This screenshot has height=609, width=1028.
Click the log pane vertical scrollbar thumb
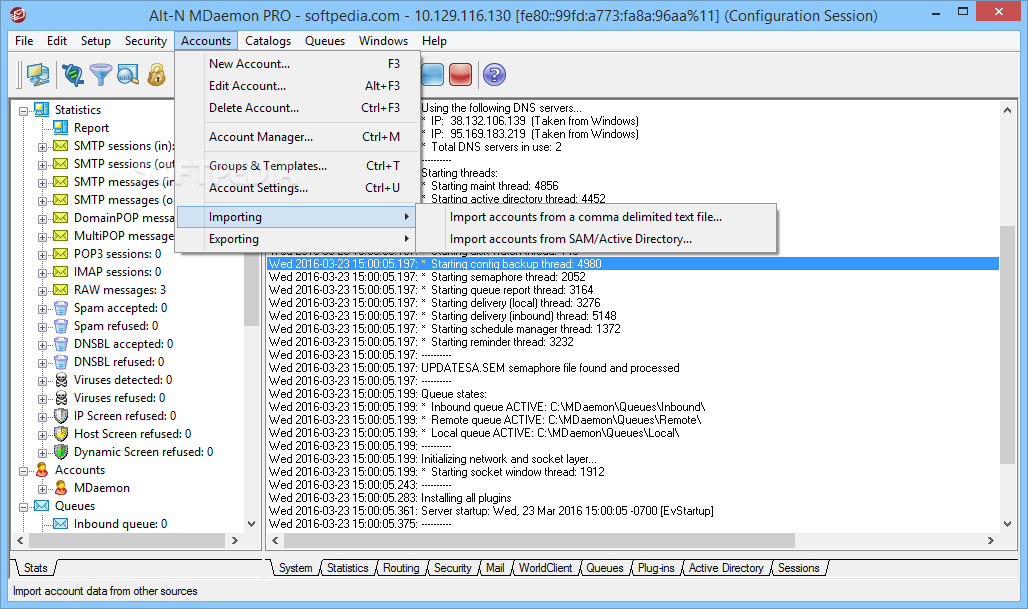[1007, 345]
